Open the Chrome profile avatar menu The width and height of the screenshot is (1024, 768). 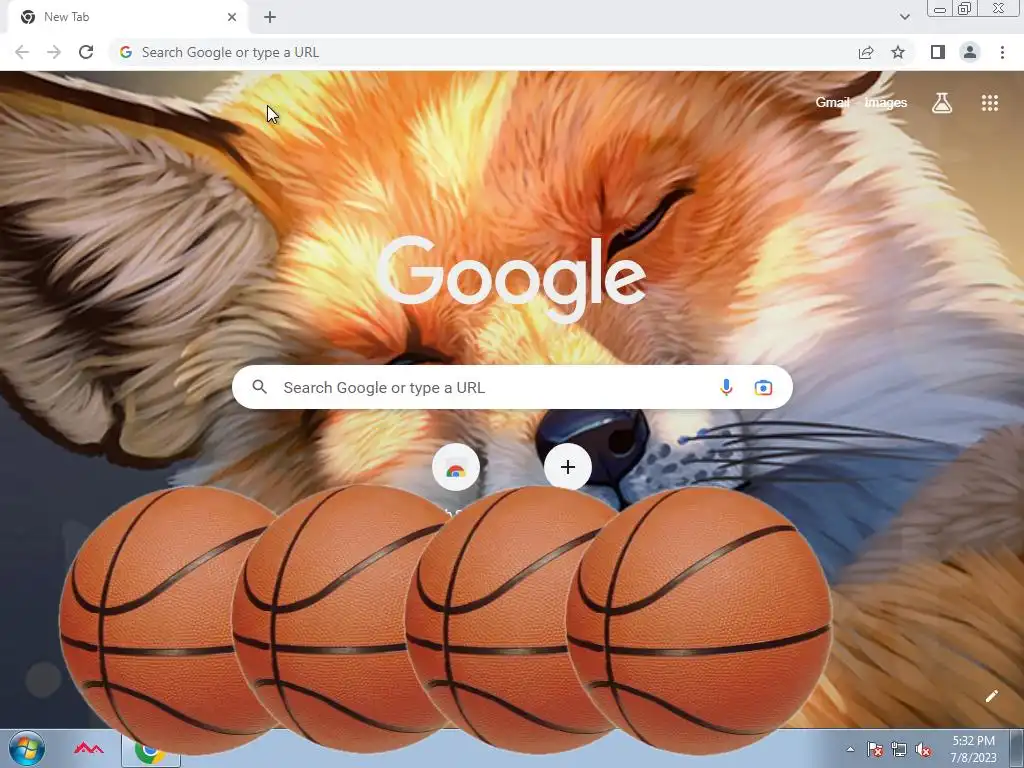[970, 52]
